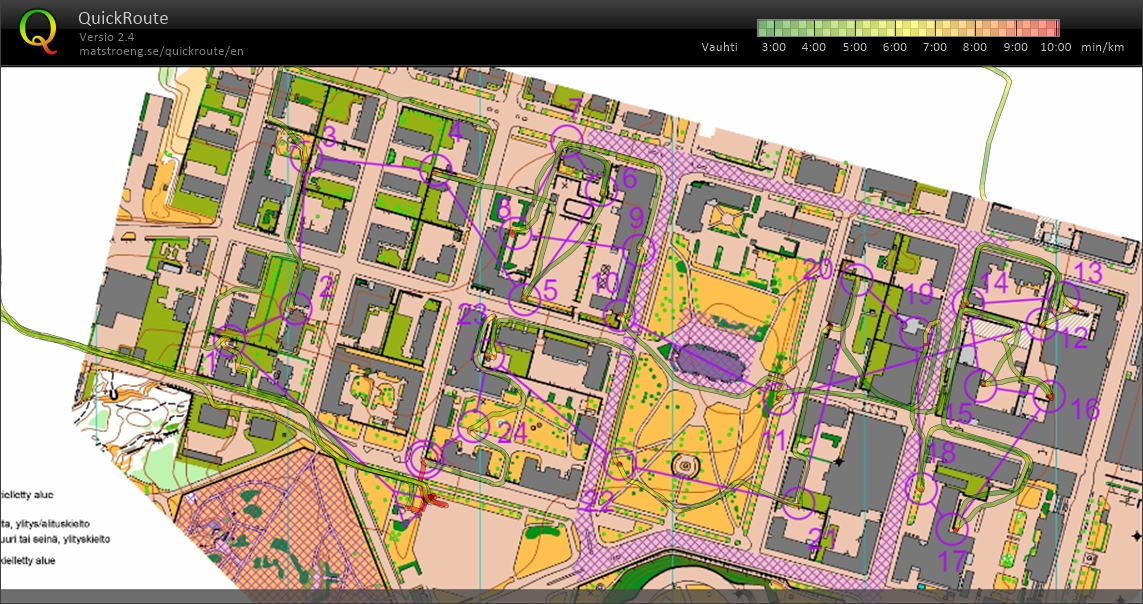Select control circle 24 on the map
The width and height of the screenshot is (1143, 604).
pos(473,427)
